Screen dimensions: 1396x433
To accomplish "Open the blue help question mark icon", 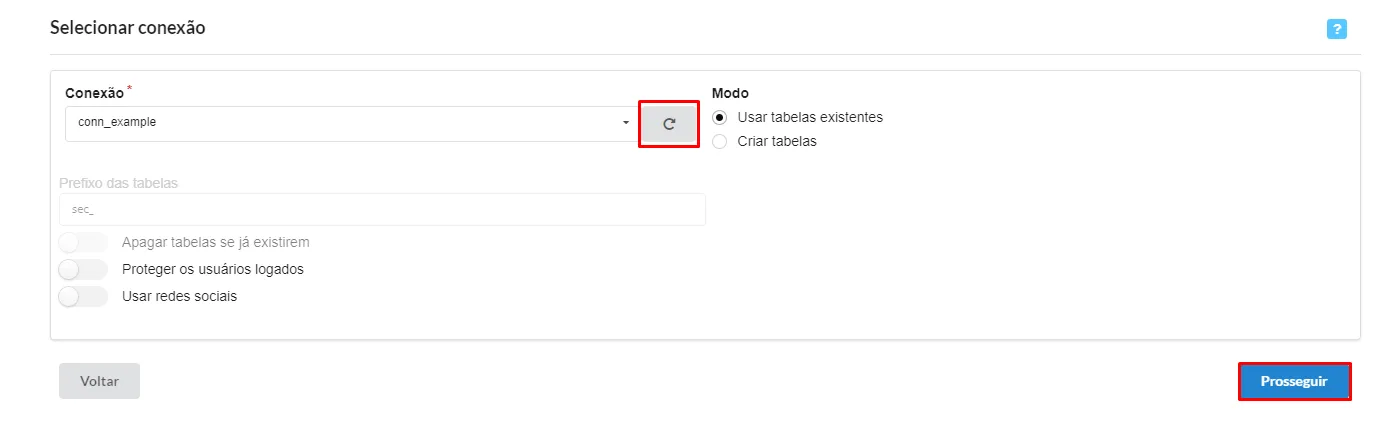I will coord(1336,29).
